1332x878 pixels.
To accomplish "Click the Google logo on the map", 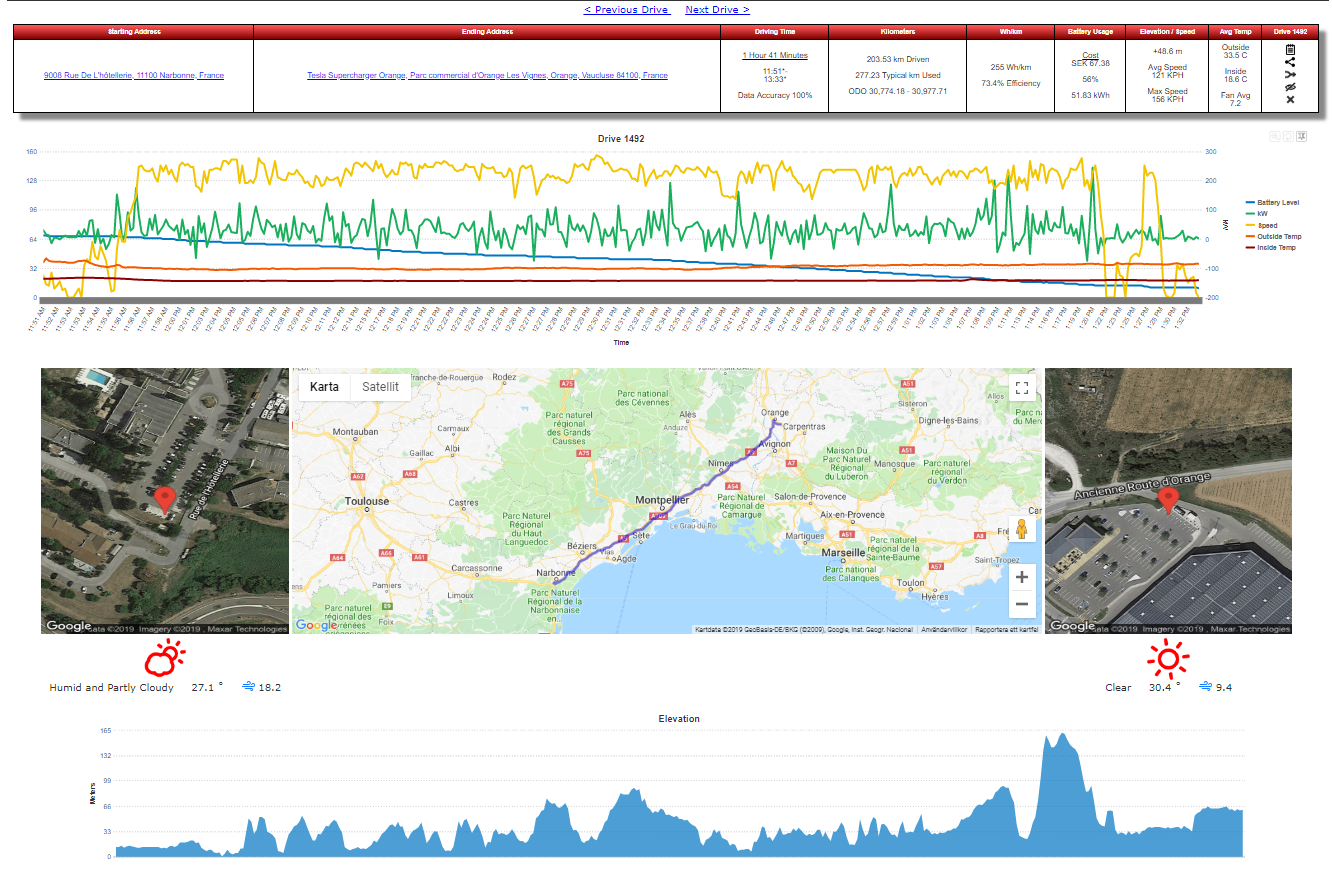I will (x=316, y=625).
